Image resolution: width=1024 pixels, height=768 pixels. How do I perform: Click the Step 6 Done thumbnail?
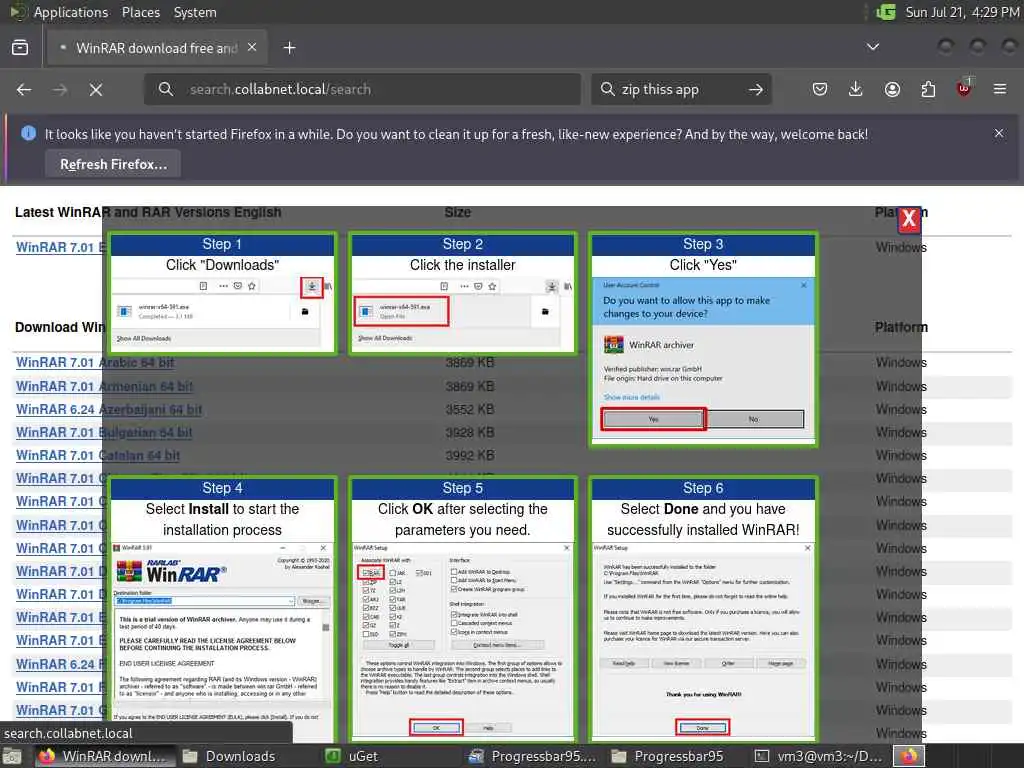[x=703, y=609]
